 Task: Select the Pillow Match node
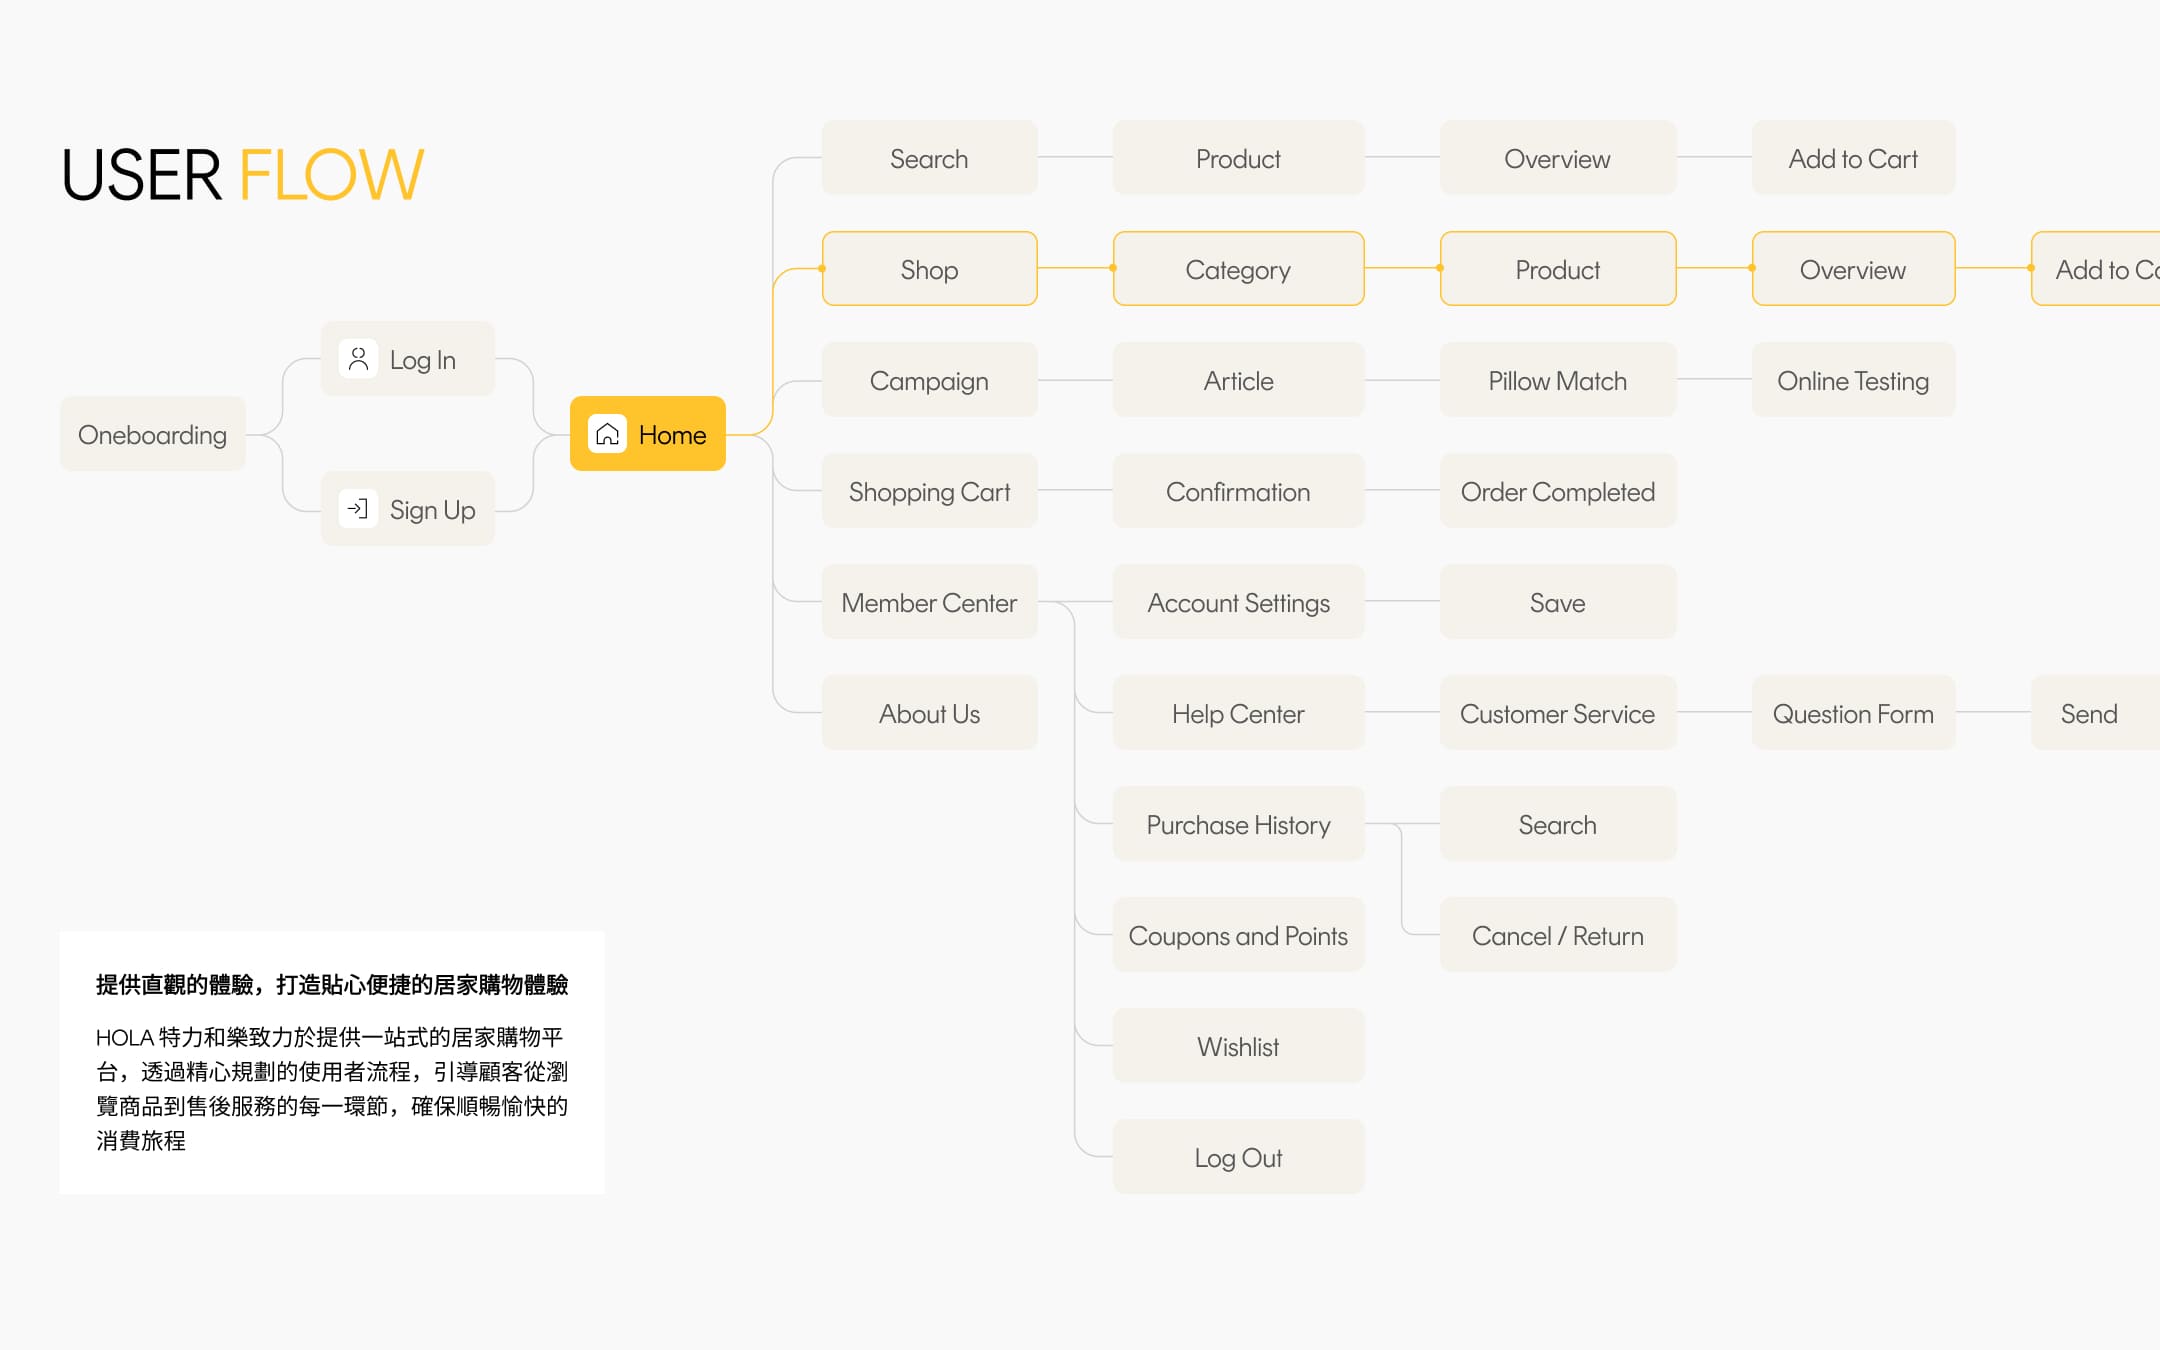(x=1557, y=380)
